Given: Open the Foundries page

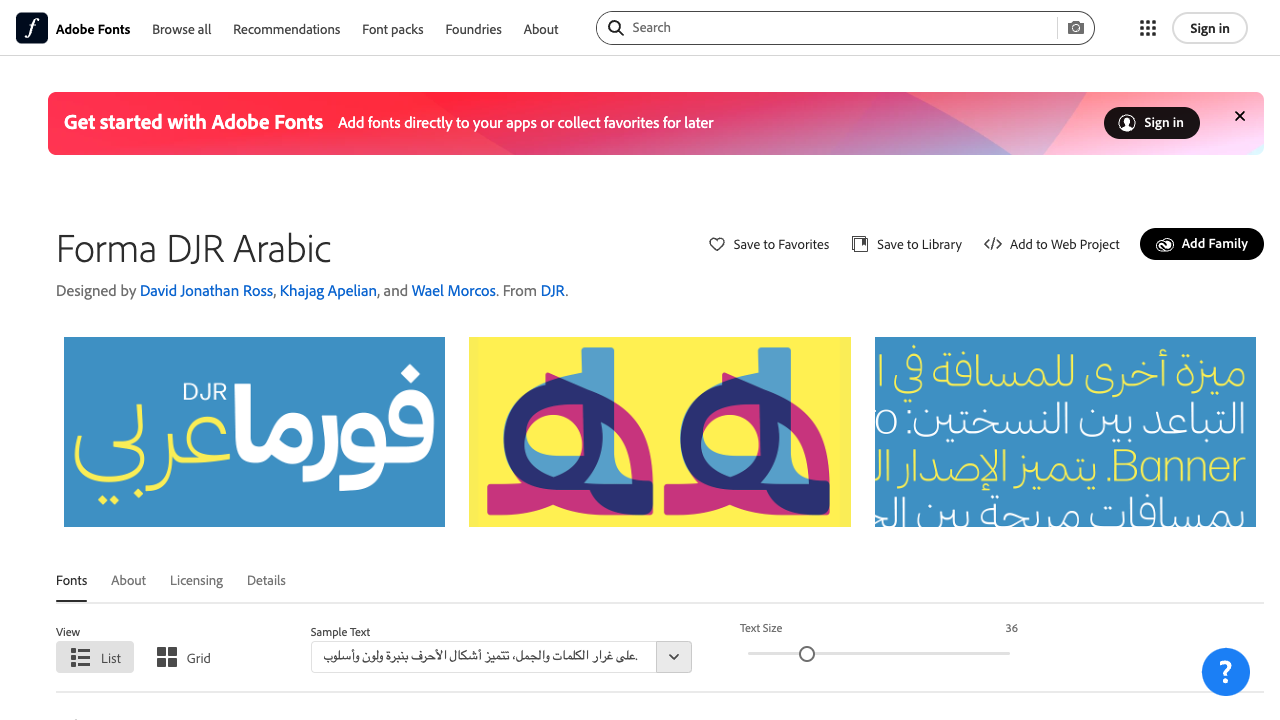Looking at the screenshot, I should click(x=474, y=29).
